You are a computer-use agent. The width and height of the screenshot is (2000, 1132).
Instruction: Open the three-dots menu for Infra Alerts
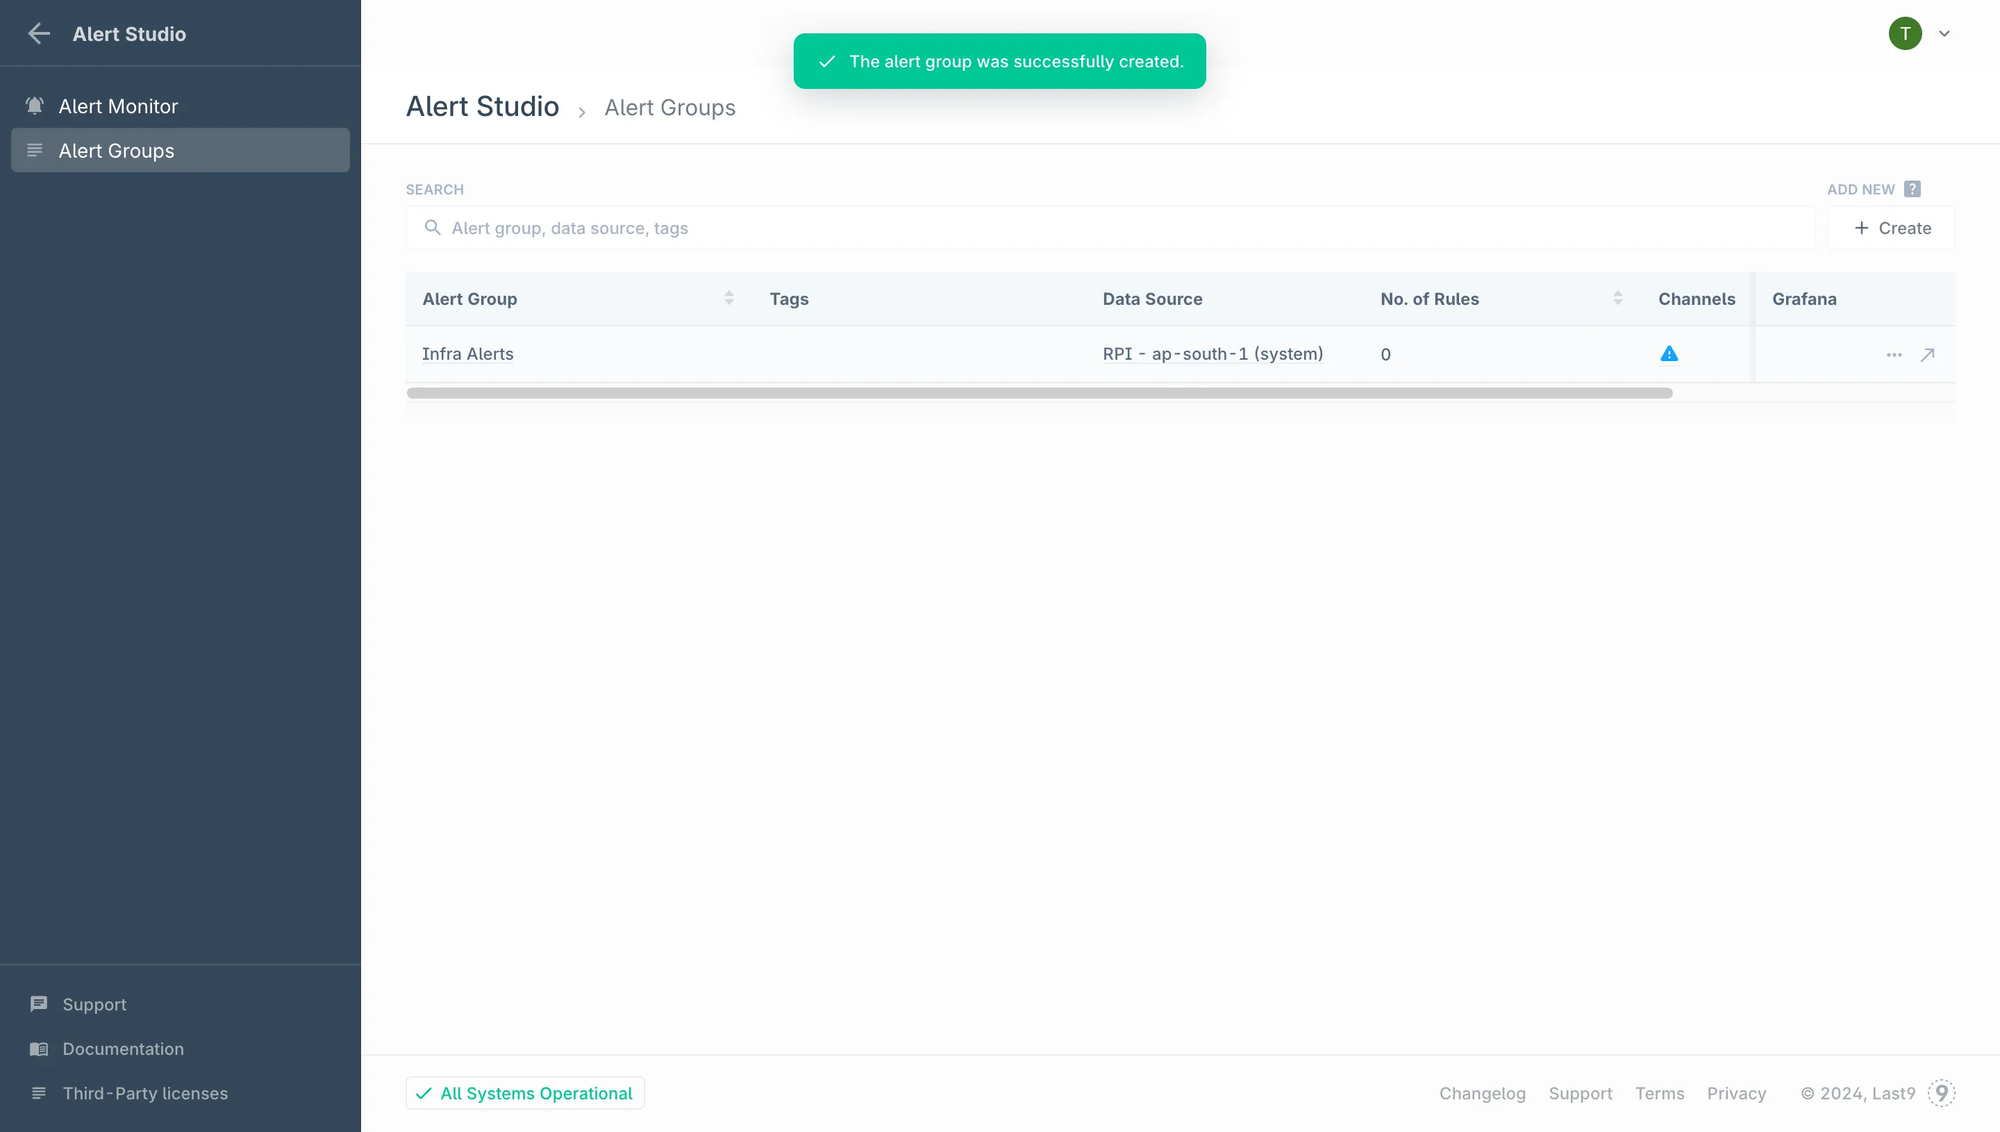point(1894,355)
